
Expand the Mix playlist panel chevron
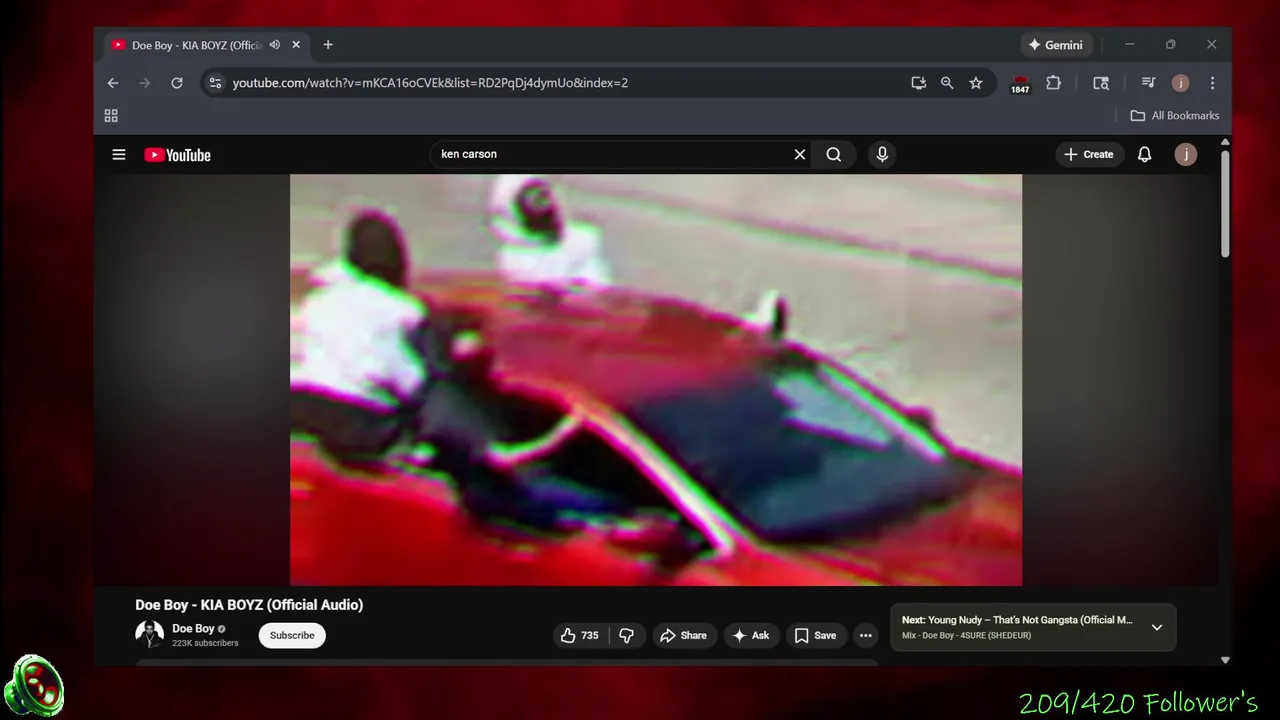[x=1157, y=628]
